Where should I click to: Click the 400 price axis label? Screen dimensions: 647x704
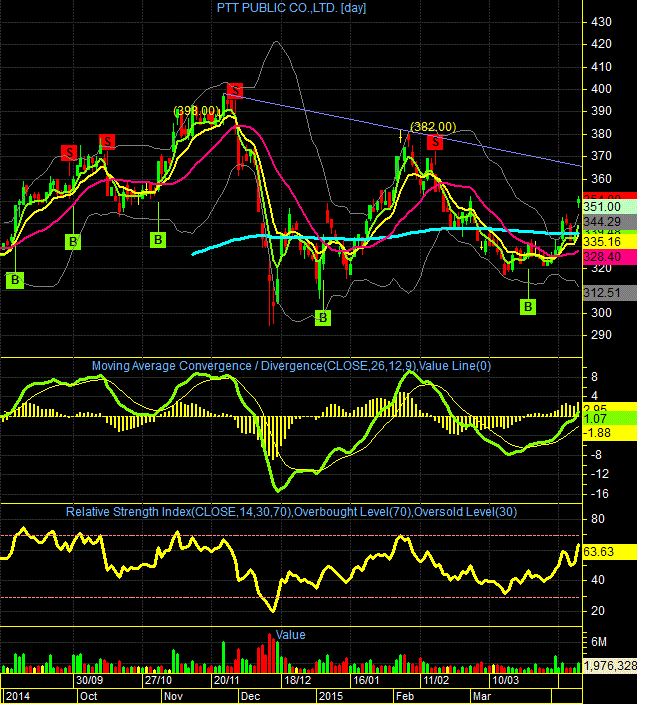[x=601, y=89]
